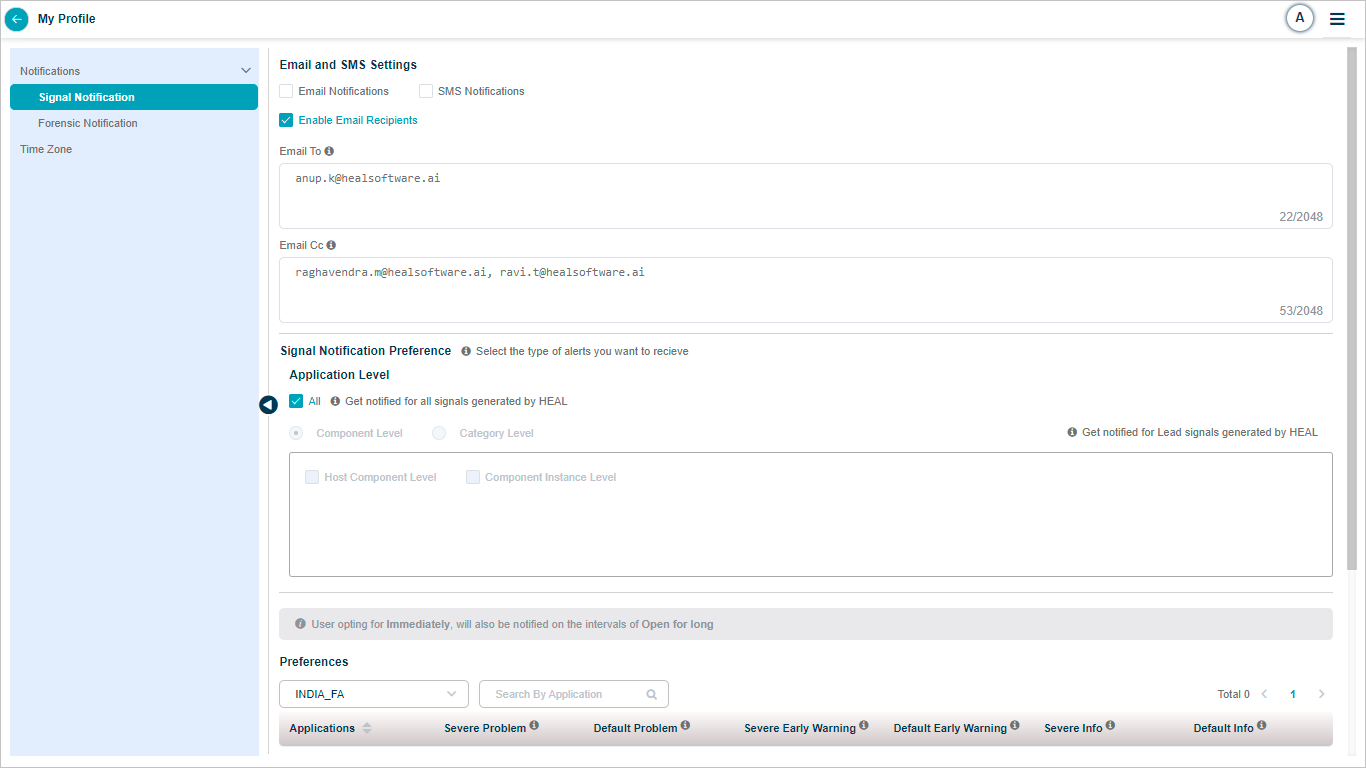1366x768 pixels.
Task: Click the info icon next to Email Cc
Action: click(331, 245)
